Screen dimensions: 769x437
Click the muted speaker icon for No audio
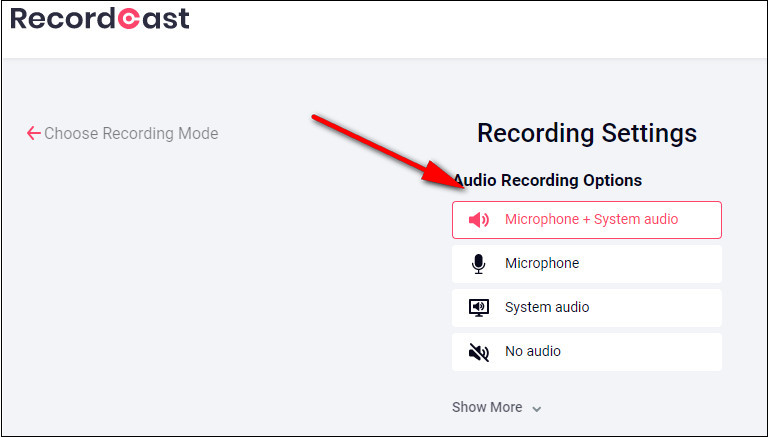(x=479, y=352)
